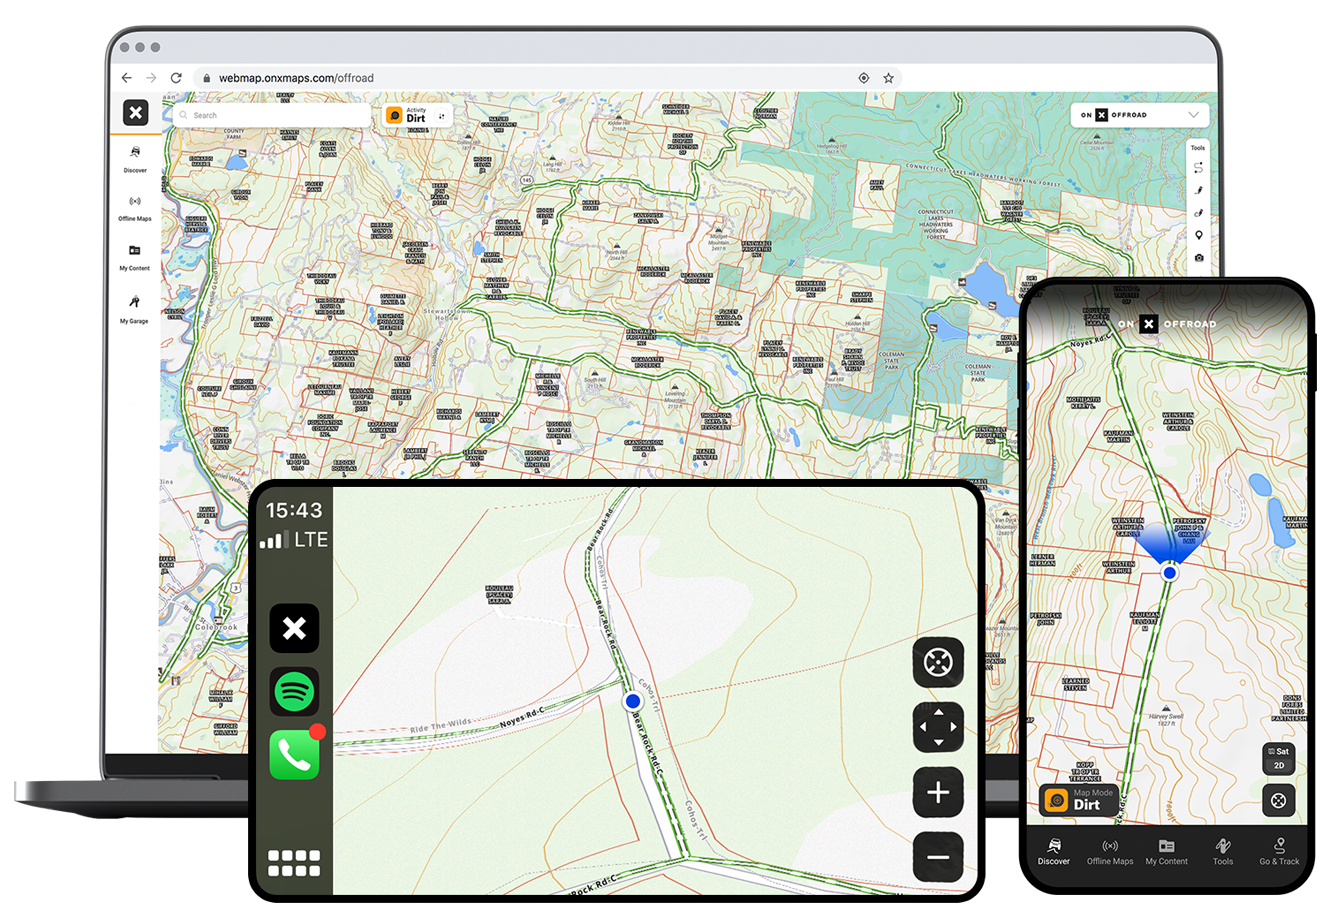Click the blue location dot on CarPlay map
This screenshot has height=913, width=1327.
632,702
